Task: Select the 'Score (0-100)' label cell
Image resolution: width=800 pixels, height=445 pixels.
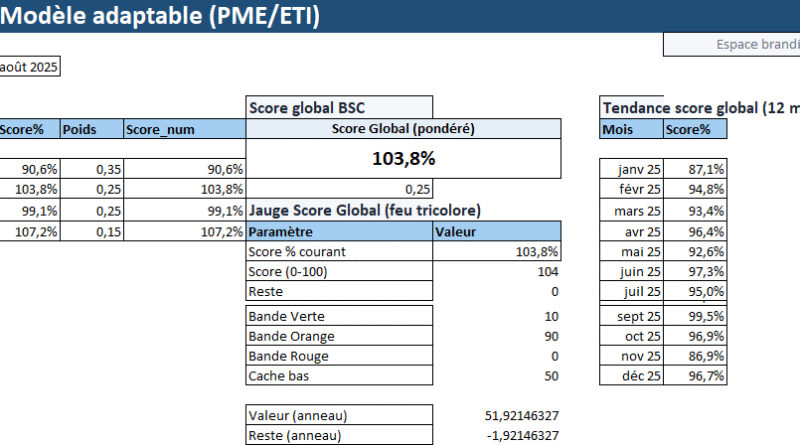Action: pos(339,271)
